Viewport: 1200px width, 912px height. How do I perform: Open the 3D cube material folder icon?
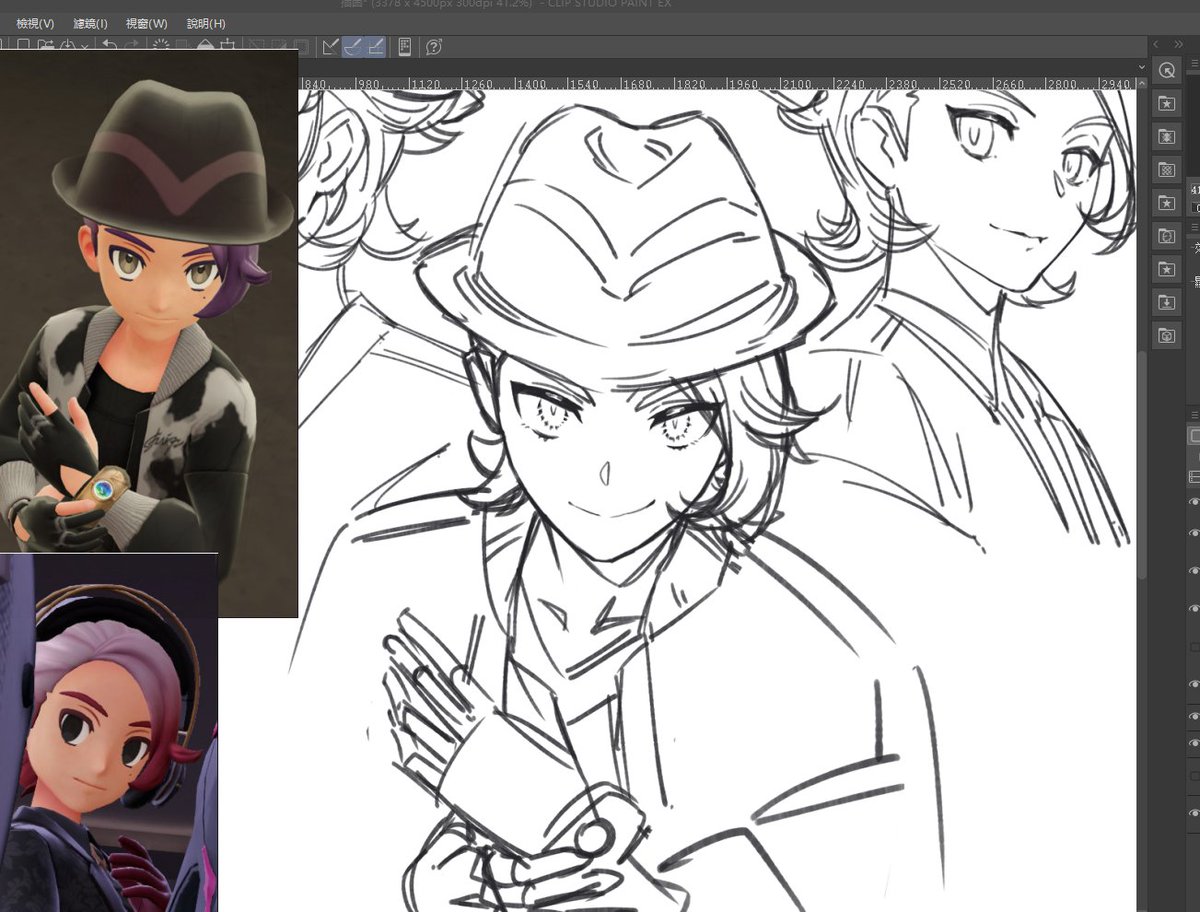coord(1166,335)
